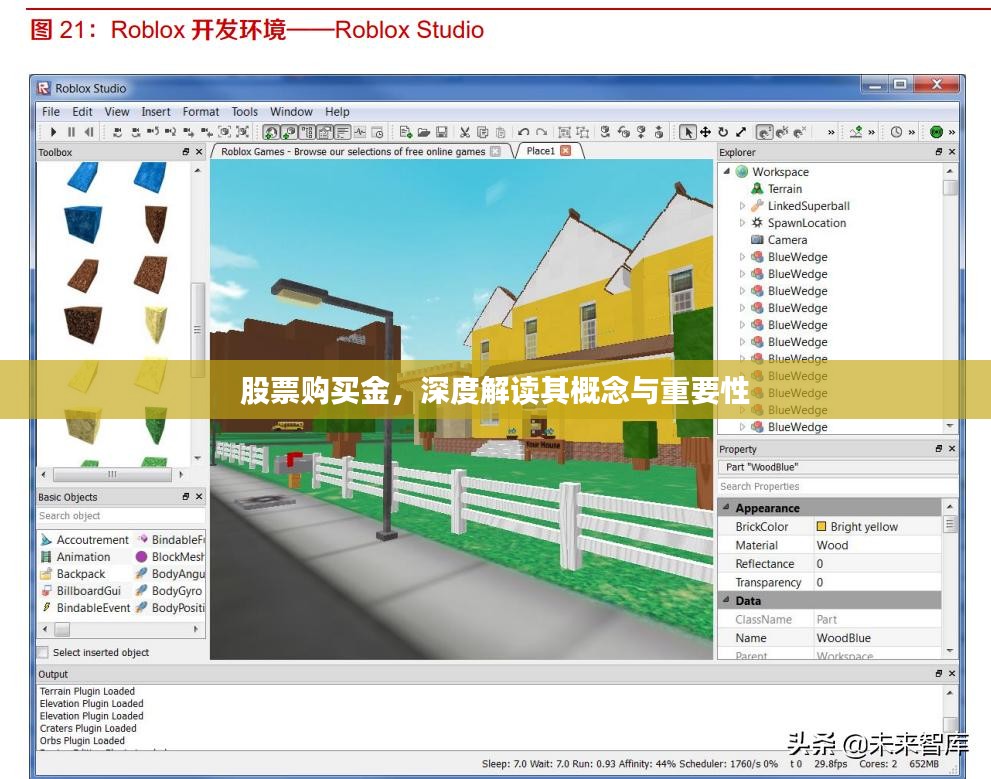Click the Bright yellow BrickColor swatch

point(822,526)
